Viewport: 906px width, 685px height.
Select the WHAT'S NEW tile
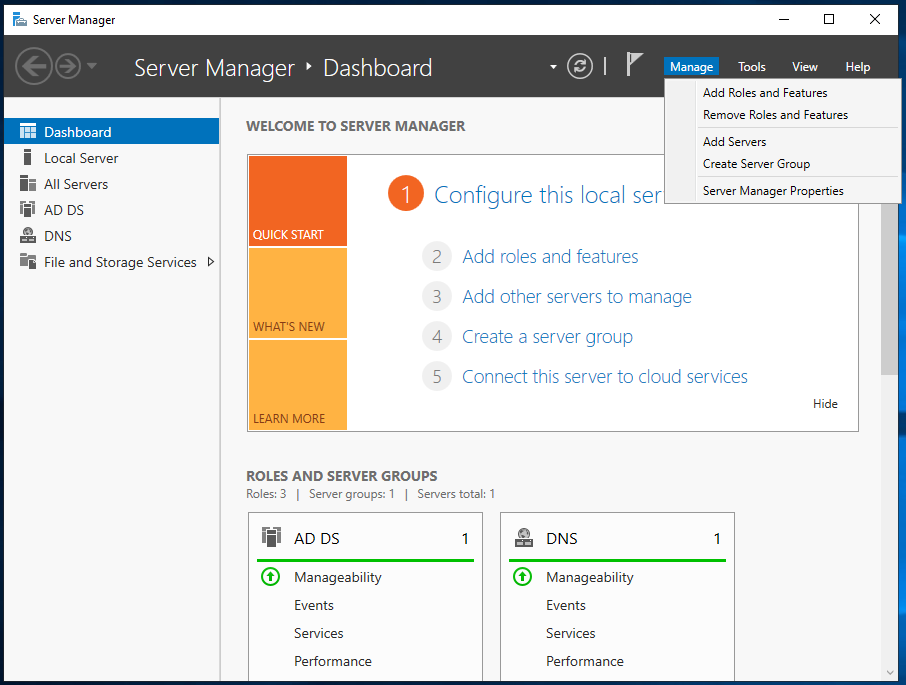click(298, 293)
